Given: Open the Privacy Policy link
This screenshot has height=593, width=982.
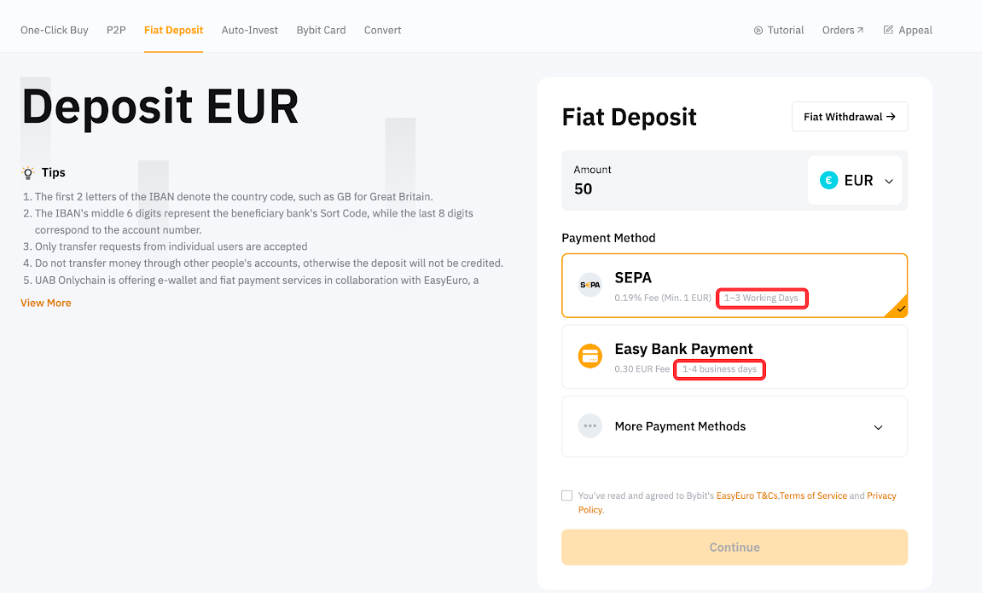Looking at the screenshot, I should tap(881, 495).
